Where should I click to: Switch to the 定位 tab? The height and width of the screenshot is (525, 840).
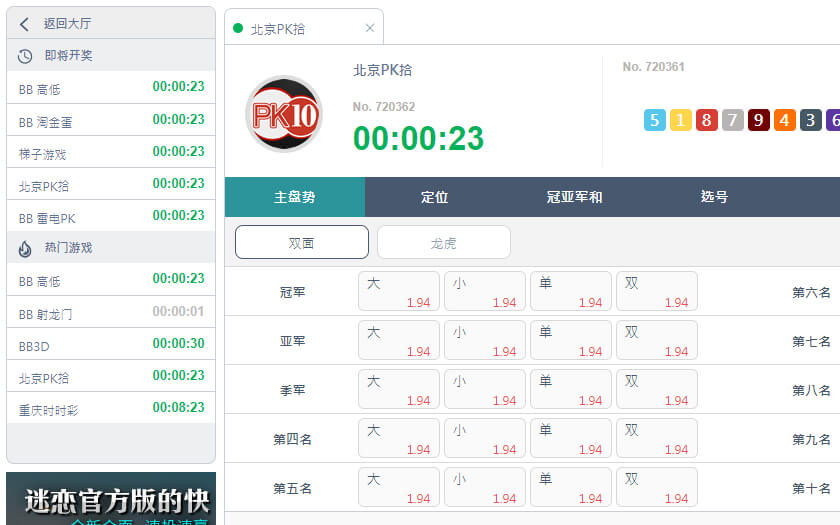(434, 197)
